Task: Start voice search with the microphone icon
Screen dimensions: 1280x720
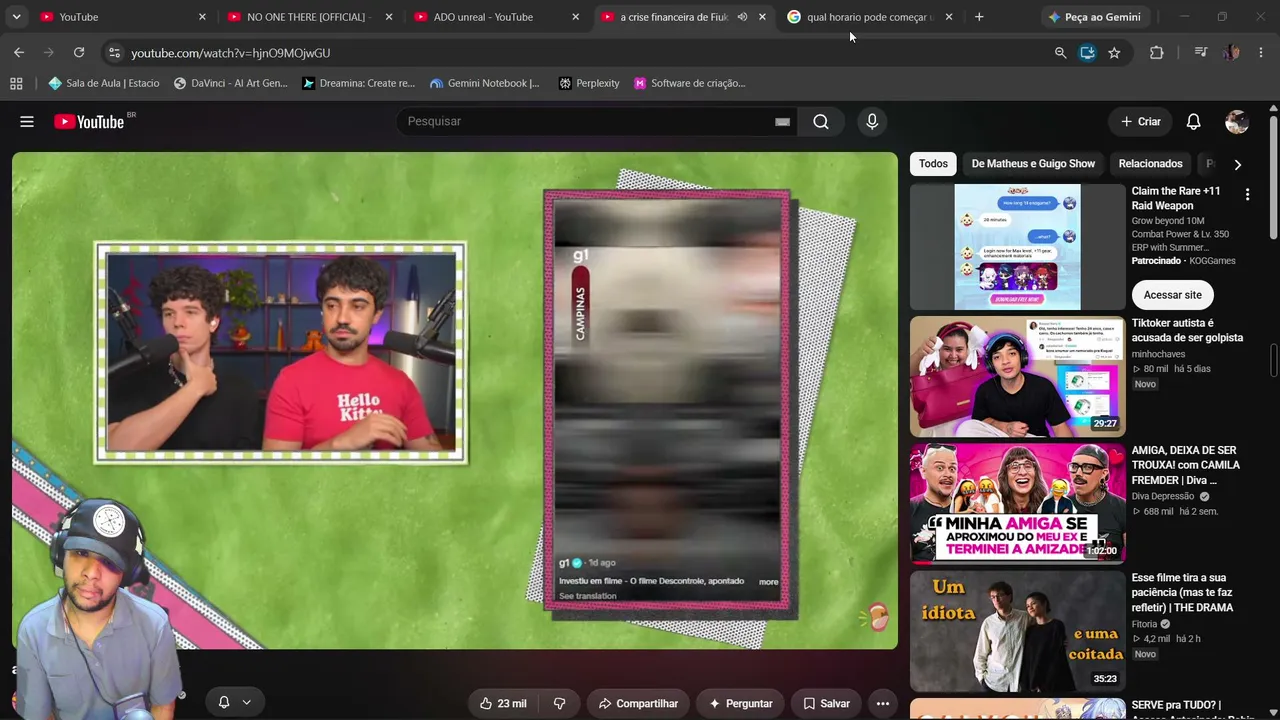Action: pyautogui.click(x=872, y=121)
